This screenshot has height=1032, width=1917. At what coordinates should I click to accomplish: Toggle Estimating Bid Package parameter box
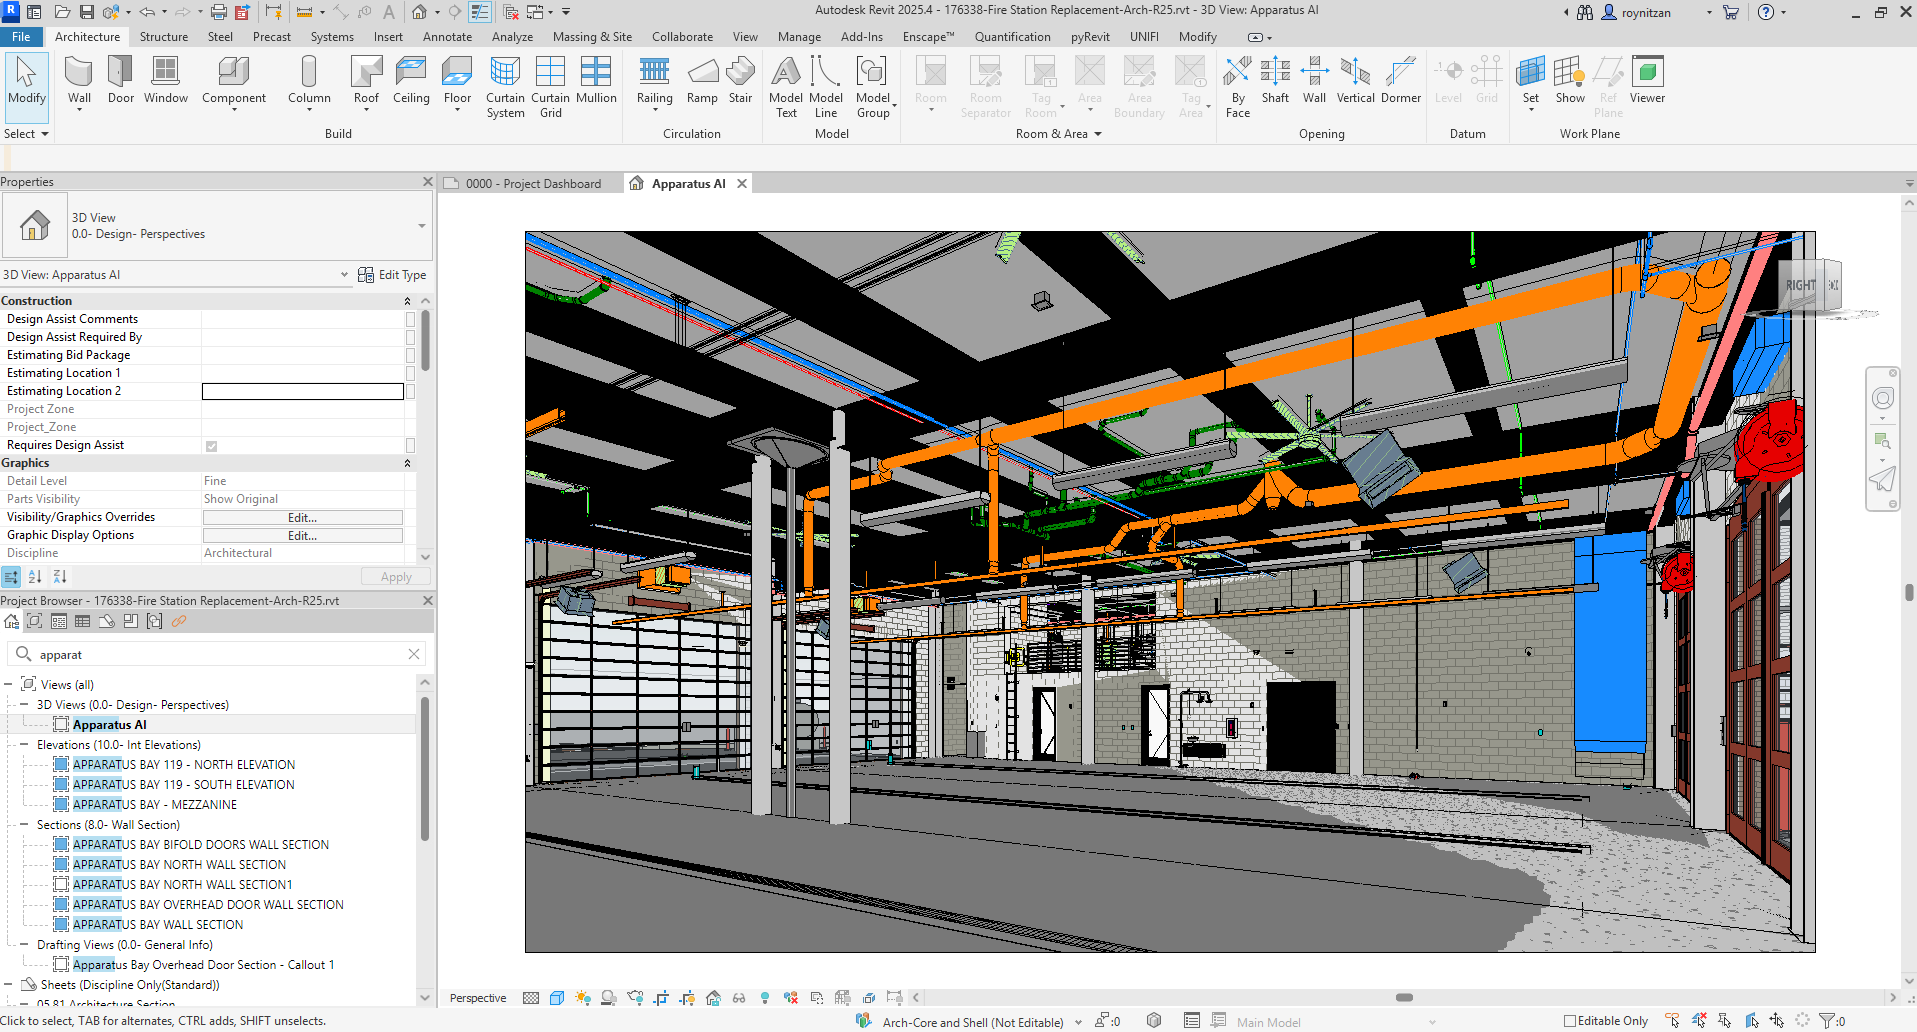pos(410,355)
